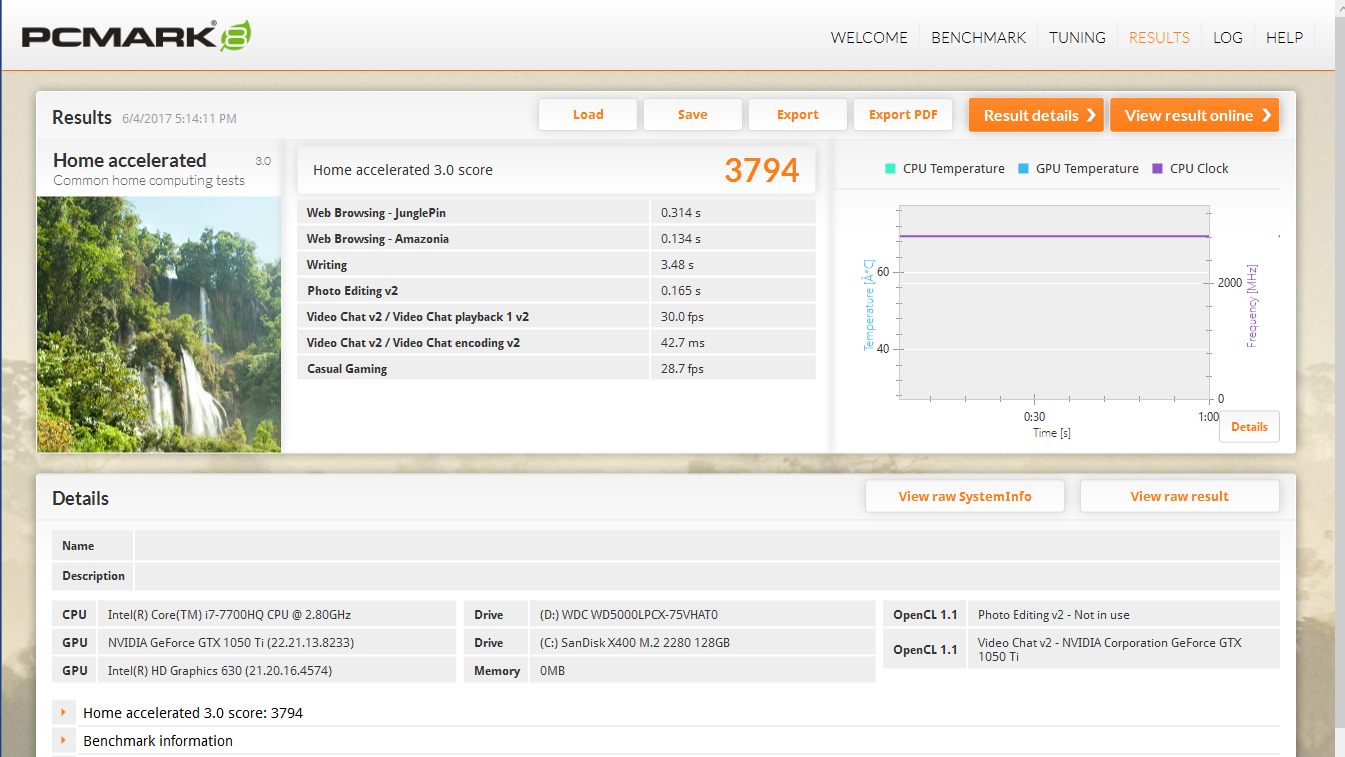This screenshot has width=1345, height=757.
Task: Click View result online
Action: 1194,116
